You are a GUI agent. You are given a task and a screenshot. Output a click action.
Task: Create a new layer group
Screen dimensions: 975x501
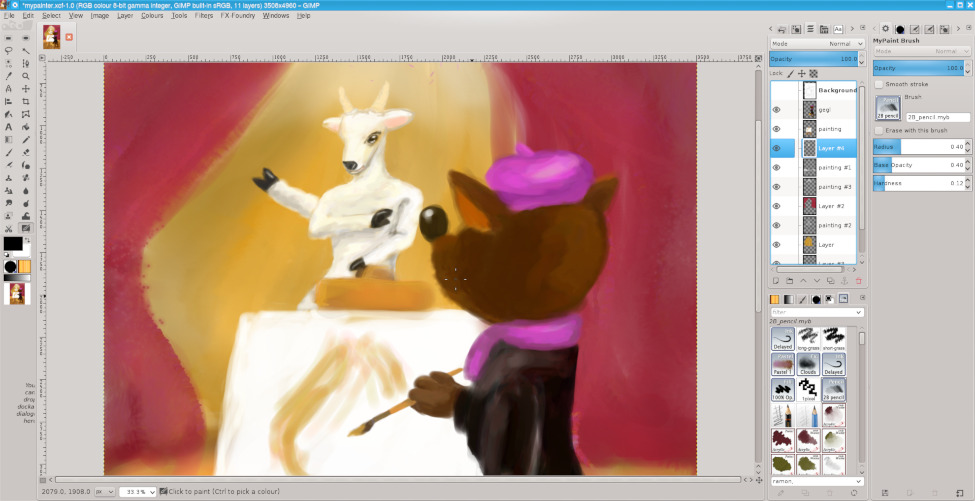[790, 281]
